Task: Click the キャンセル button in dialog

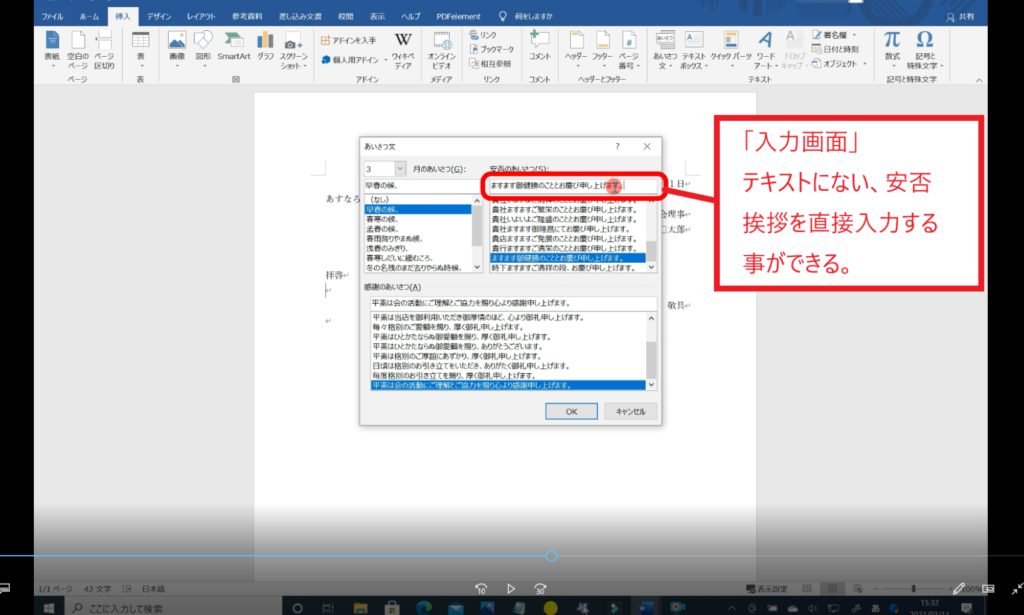Action: [629, 411]
